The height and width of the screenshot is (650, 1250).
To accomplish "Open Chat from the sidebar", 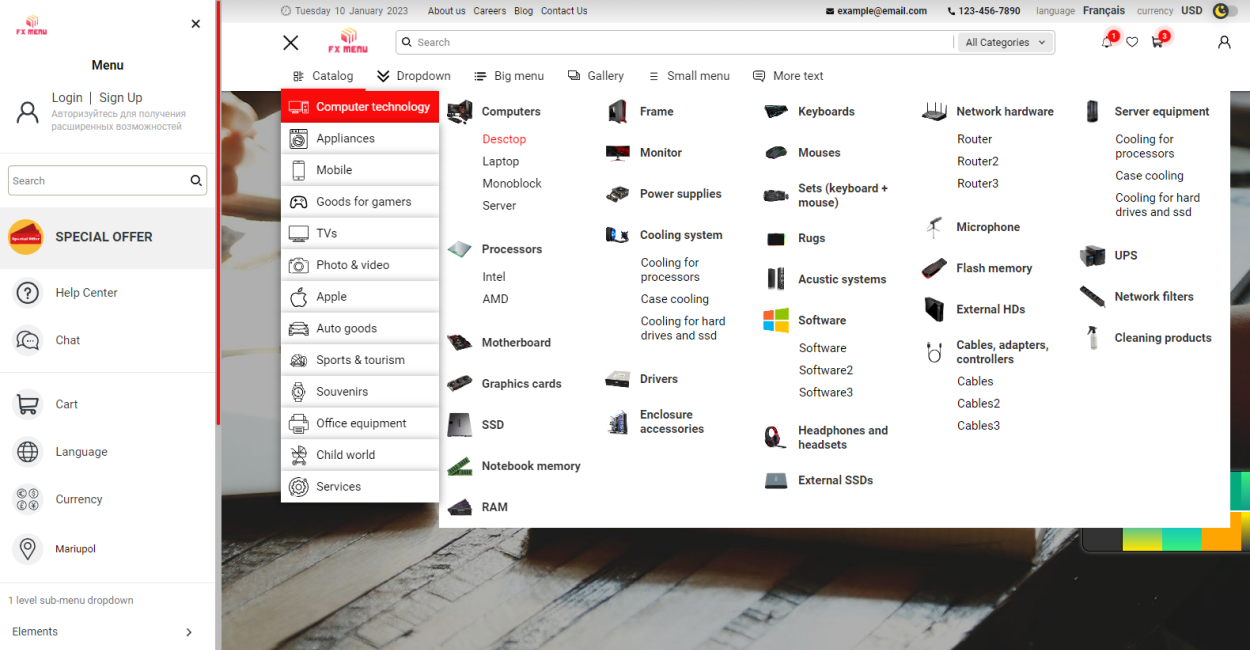I will pos(68,340).
